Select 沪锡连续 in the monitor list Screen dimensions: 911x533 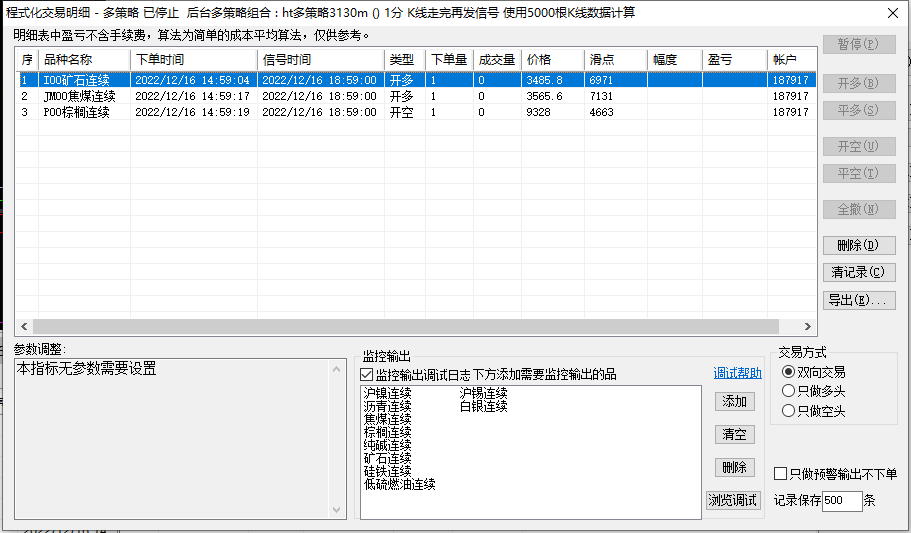pyautogui.click(x=483, y=394)
